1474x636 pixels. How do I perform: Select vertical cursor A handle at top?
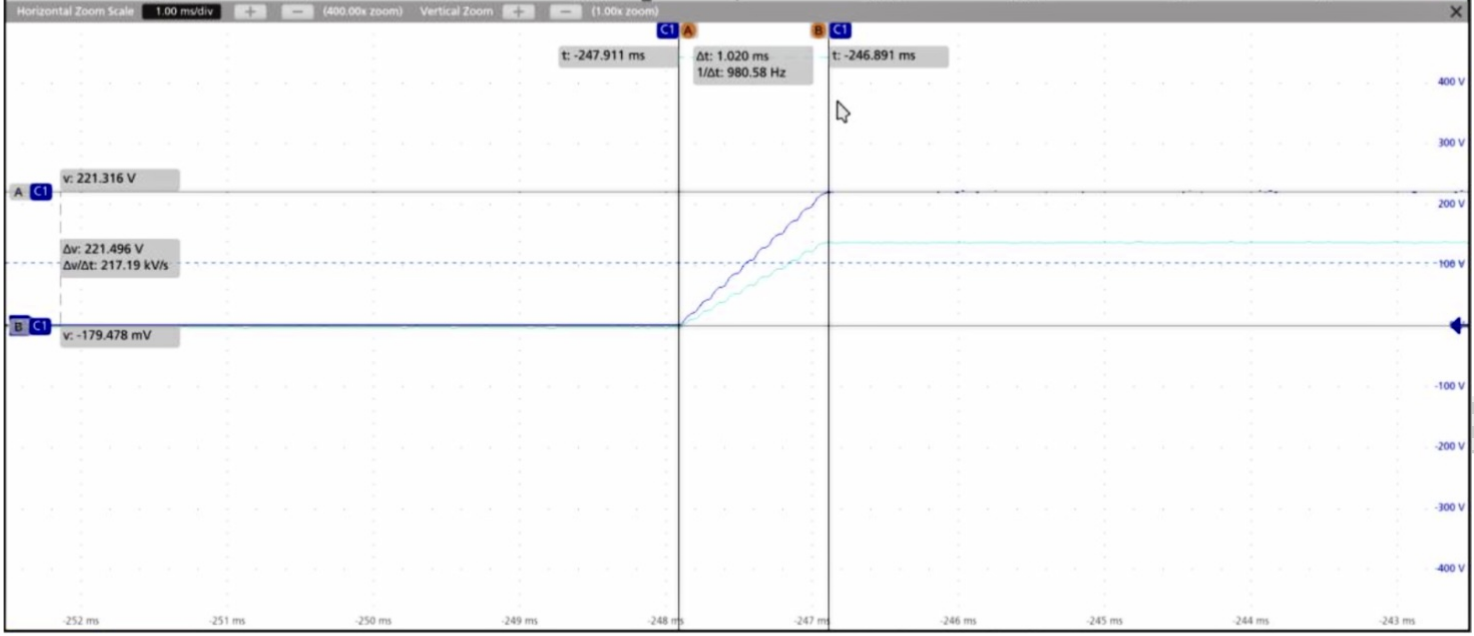[x=689, y=31]
